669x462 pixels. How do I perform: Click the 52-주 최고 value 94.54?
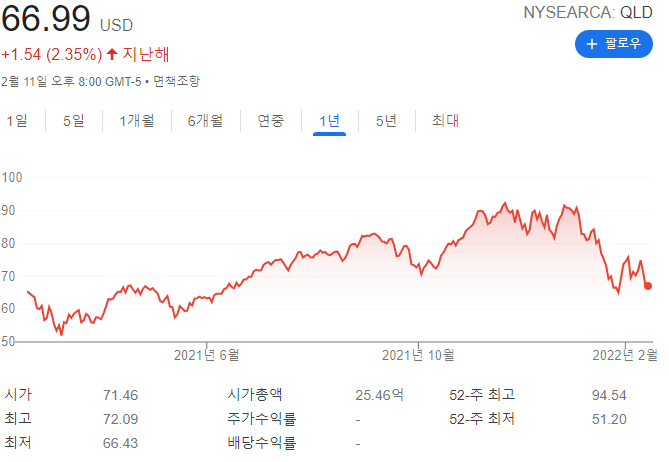tap(611, 395)
